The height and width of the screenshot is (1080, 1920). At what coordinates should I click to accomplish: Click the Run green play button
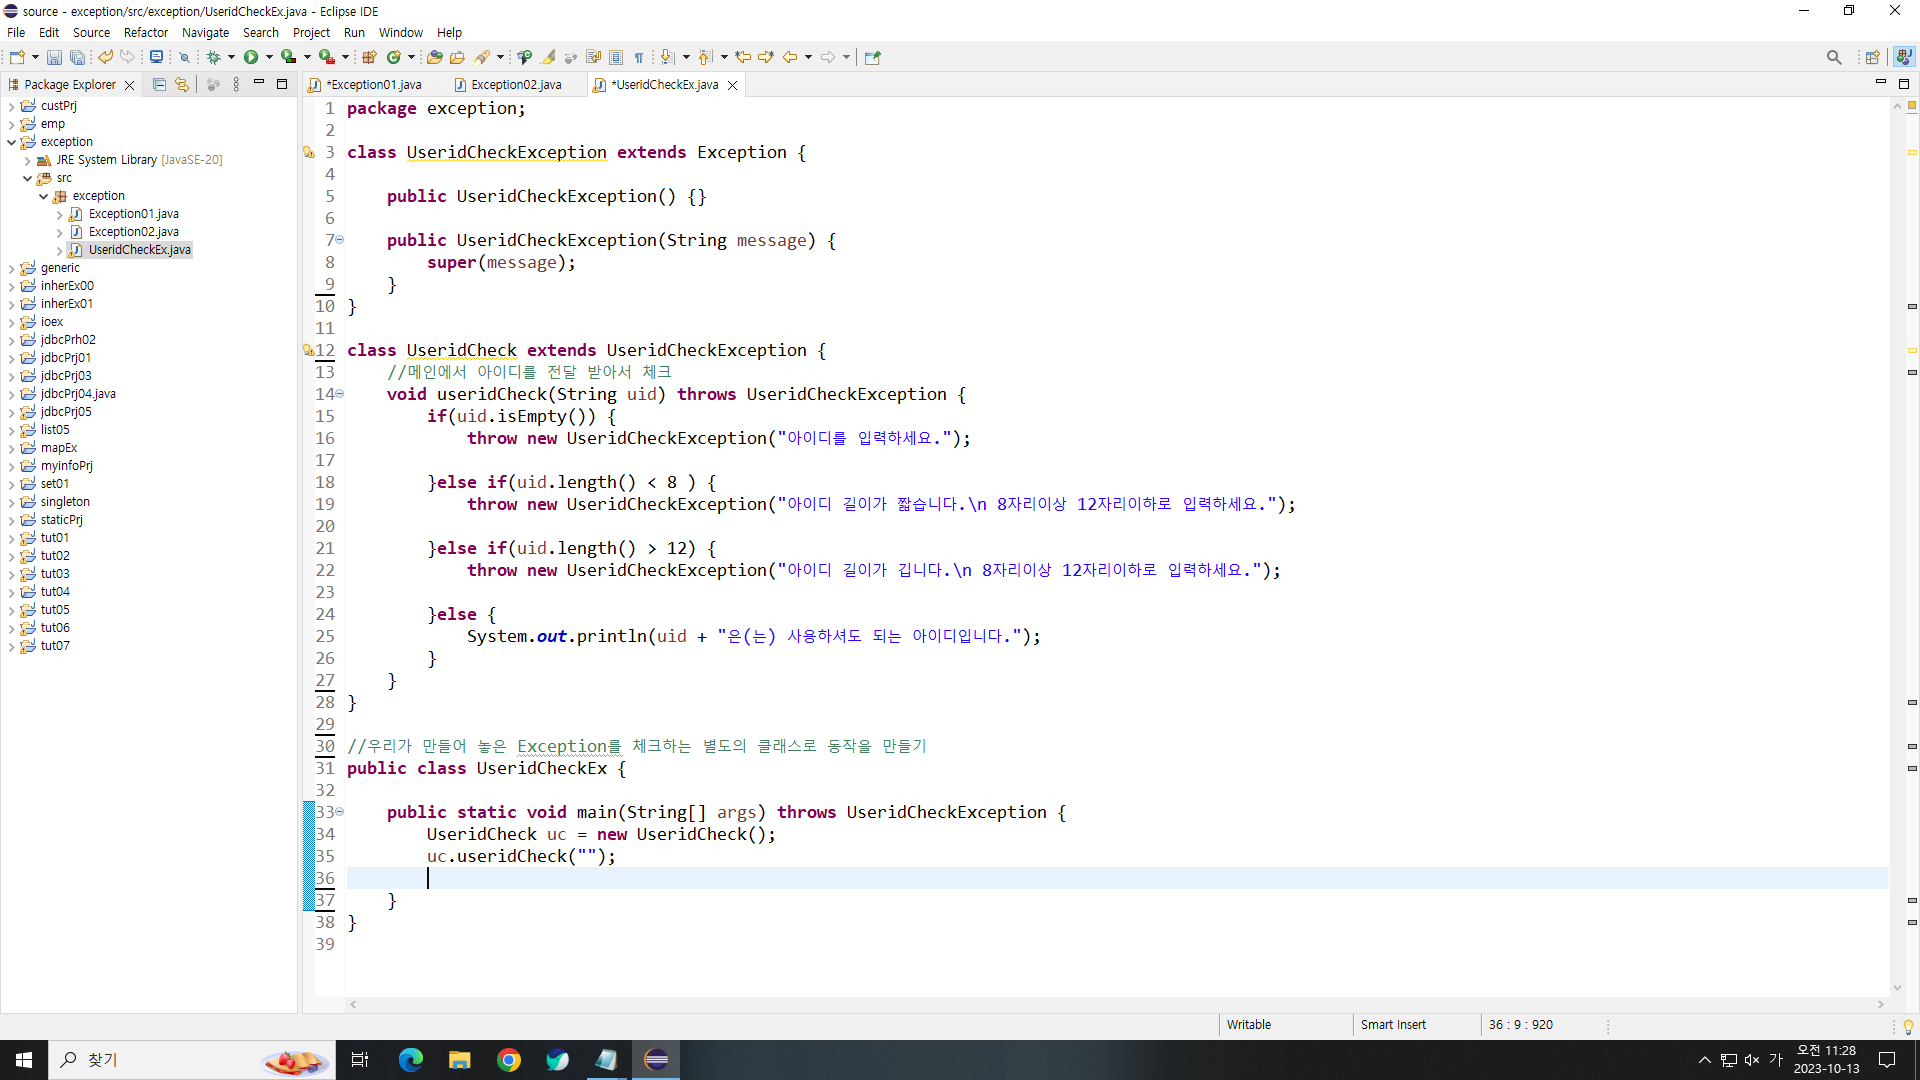point(251,57)
